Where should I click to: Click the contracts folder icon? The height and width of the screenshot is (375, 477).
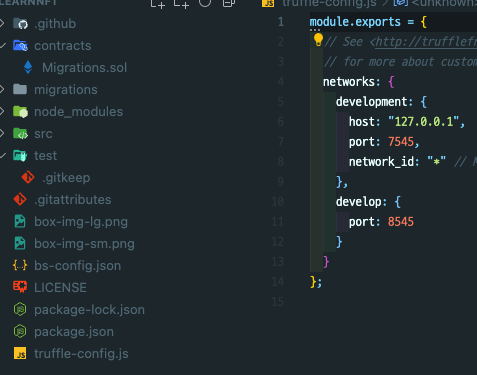click(x=20, y=45)
